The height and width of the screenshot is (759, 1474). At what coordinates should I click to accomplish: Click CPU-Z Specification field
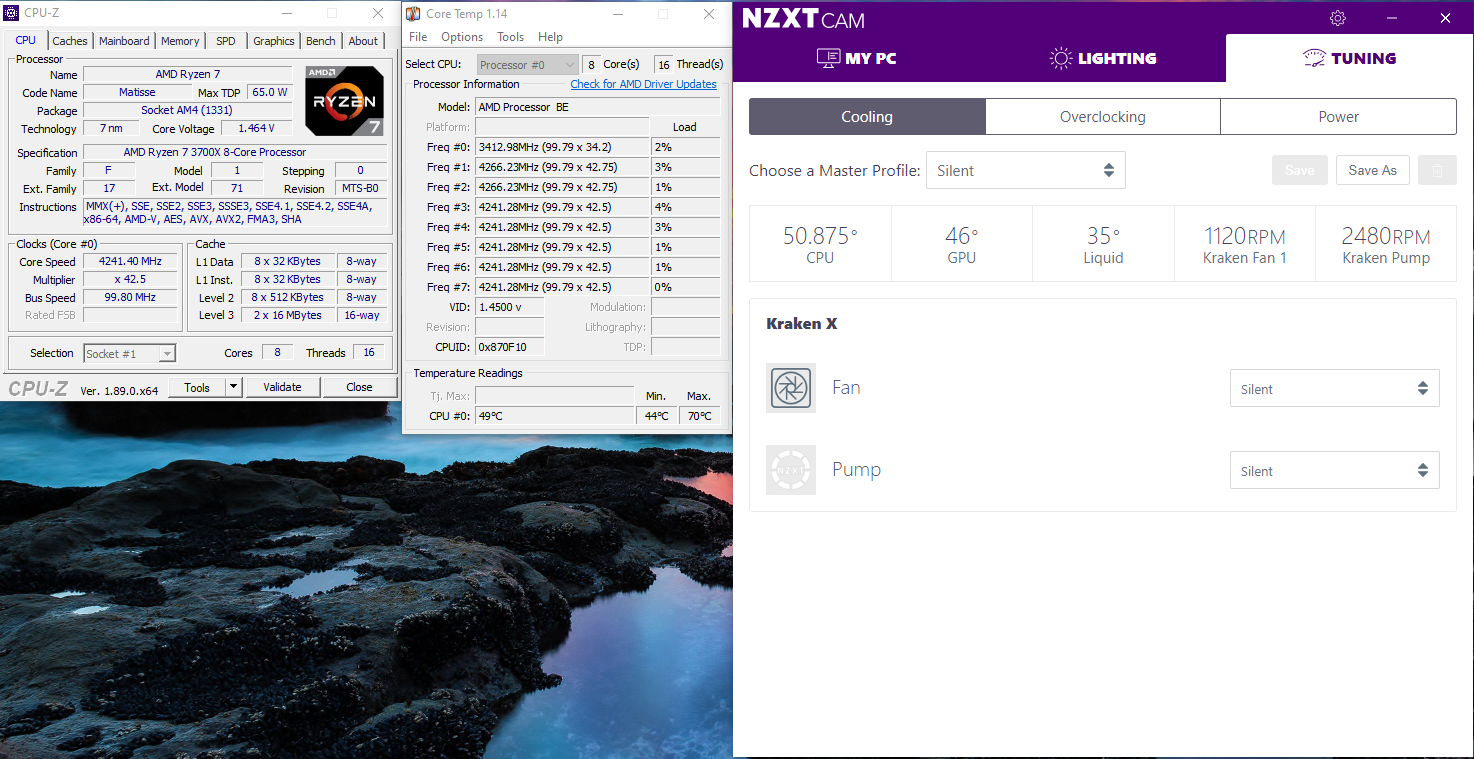coord(235,152)
